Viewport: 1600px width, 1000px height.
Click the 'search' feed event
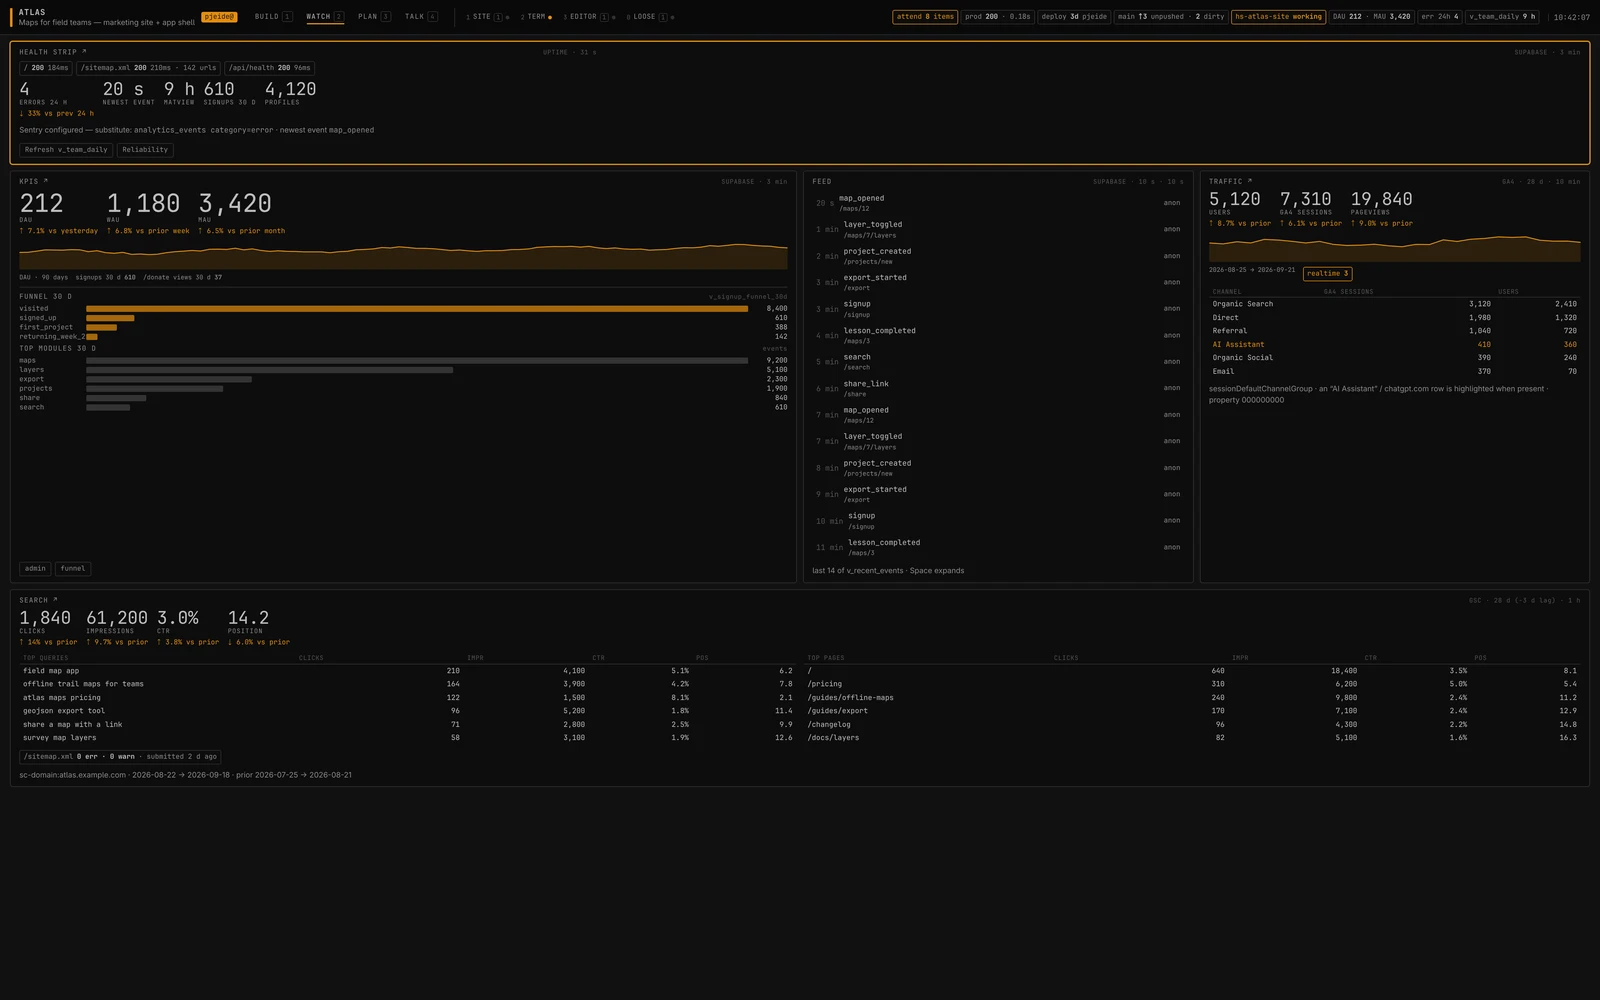click(x=998, y=362)
